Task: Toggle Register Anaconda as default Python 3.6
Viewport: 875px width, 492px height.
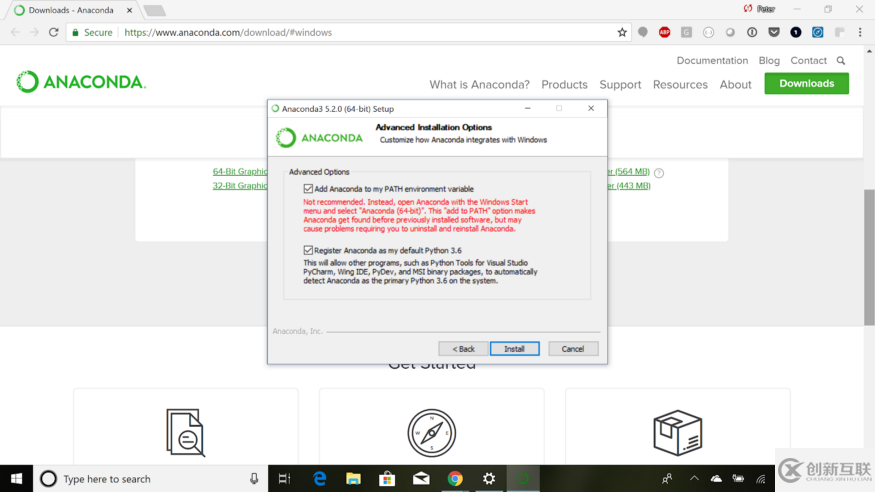Action: 308,250
